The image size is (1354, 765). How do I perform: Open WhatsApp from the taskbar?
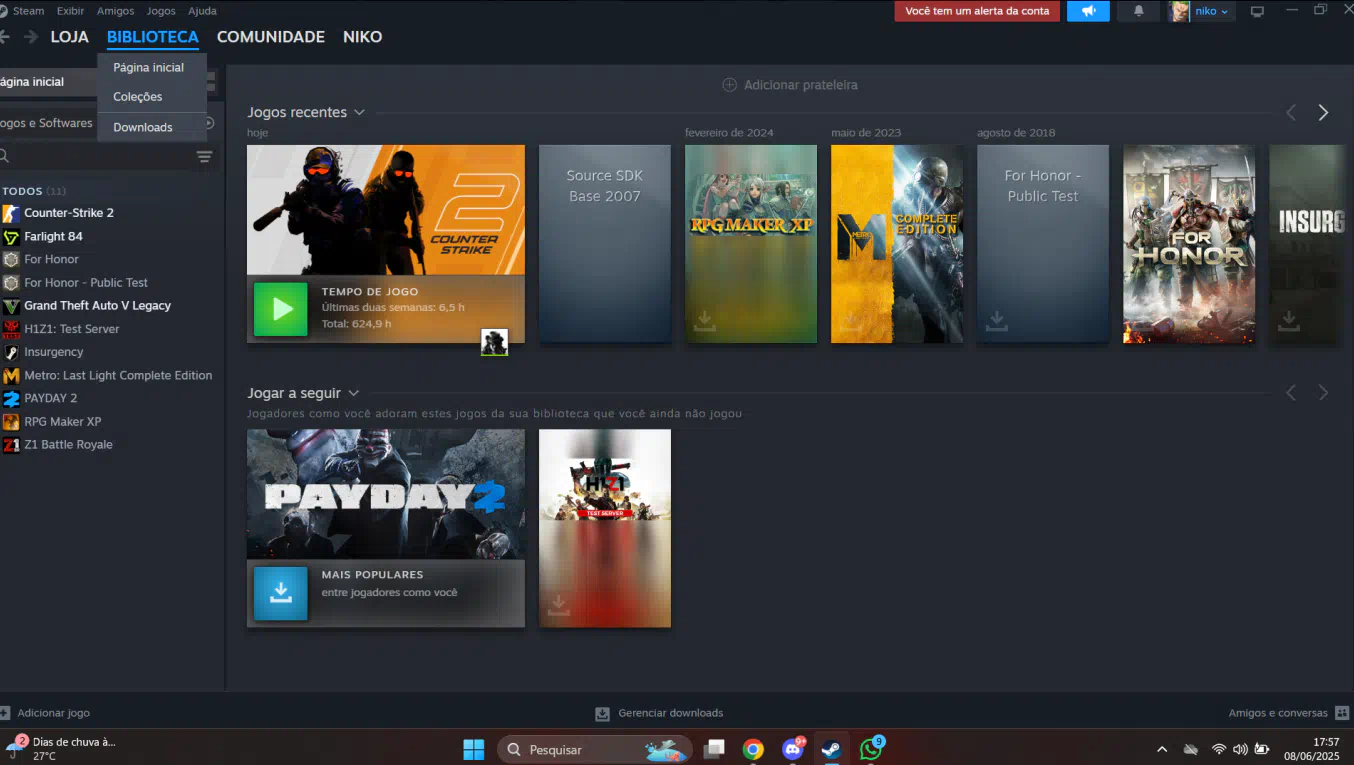[871, 749]
